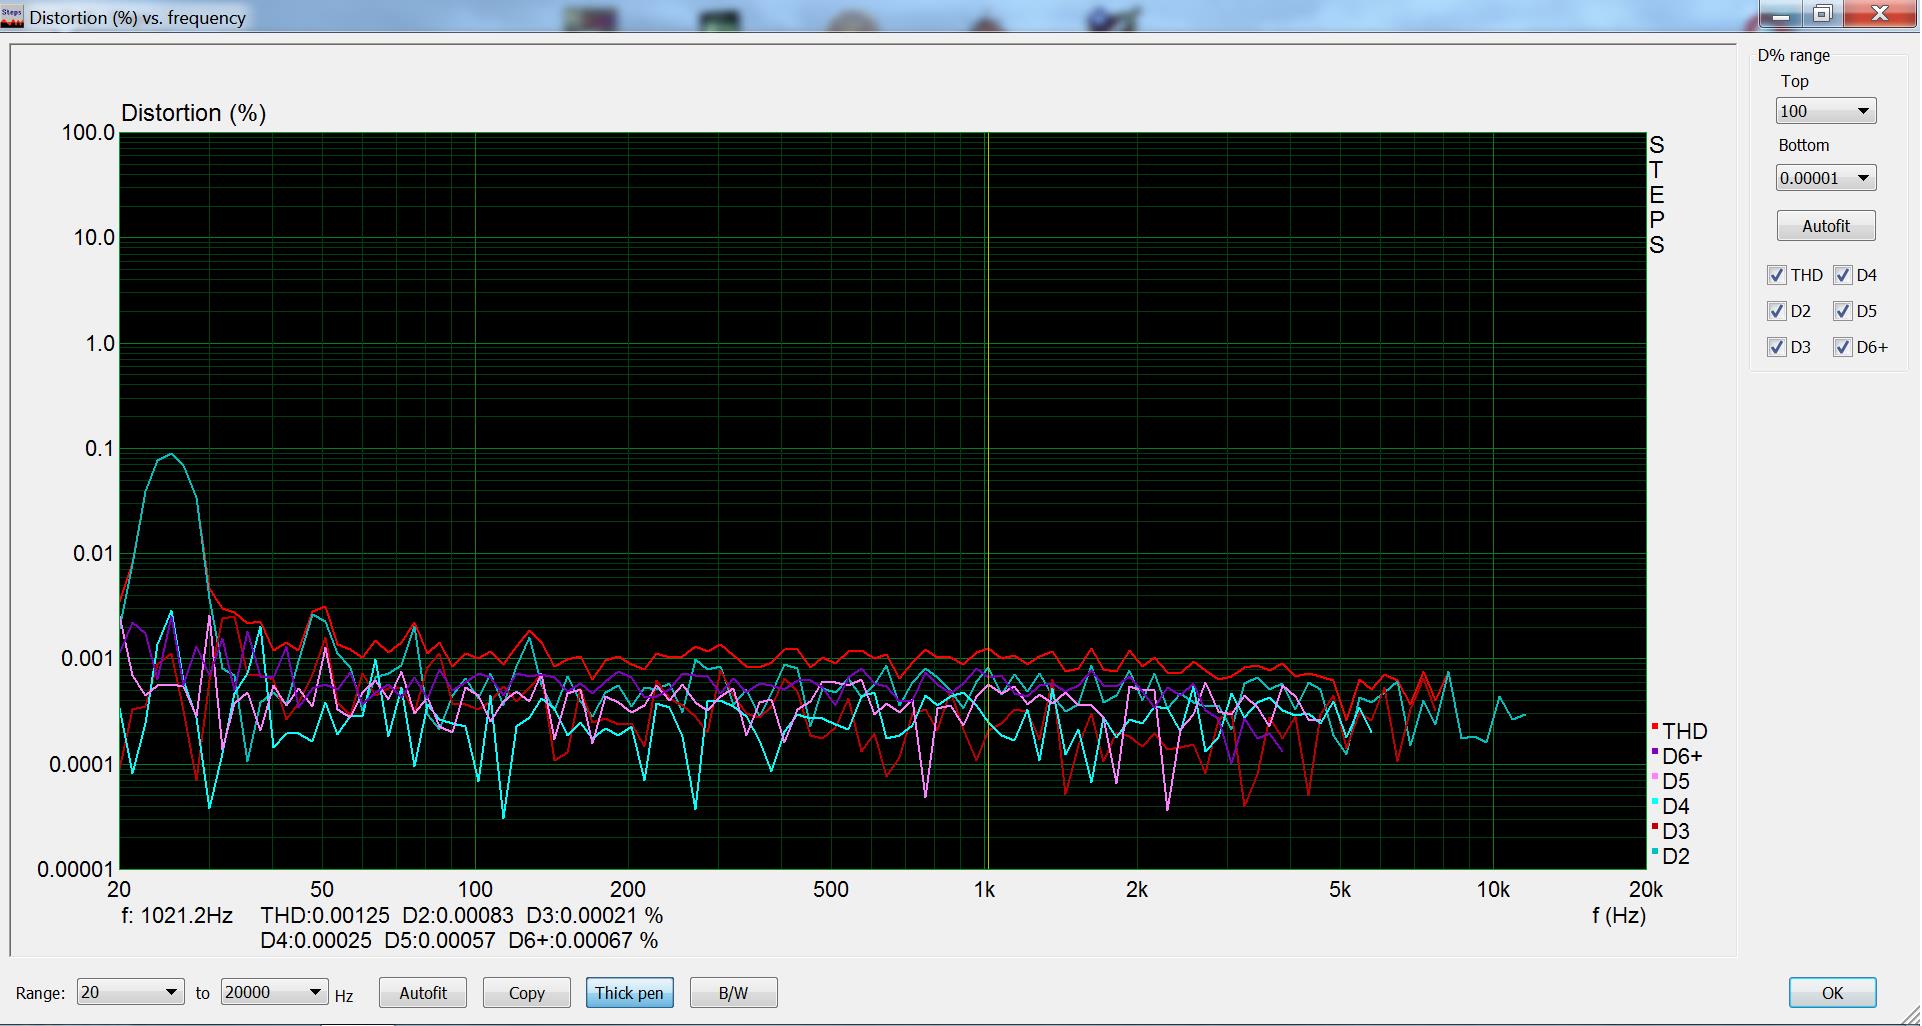1922x1026 pixels.
Task: Click the D2:0.00083 readout value
Action: [x=458, y=915]
